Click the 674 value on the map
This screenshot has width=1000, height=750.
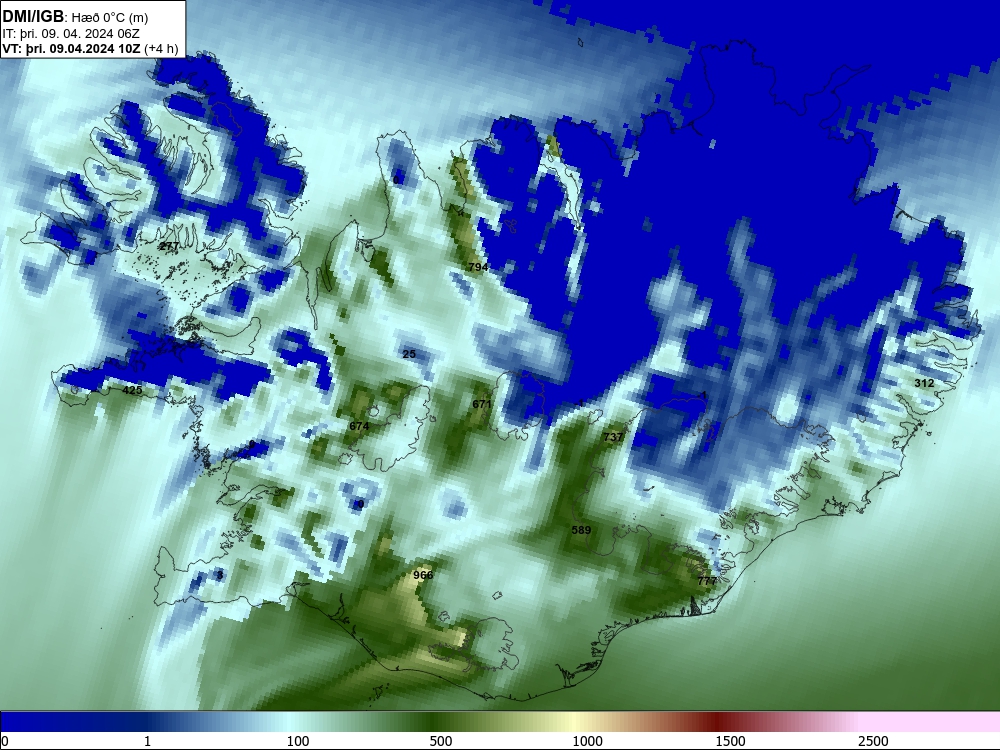point(359,426)
